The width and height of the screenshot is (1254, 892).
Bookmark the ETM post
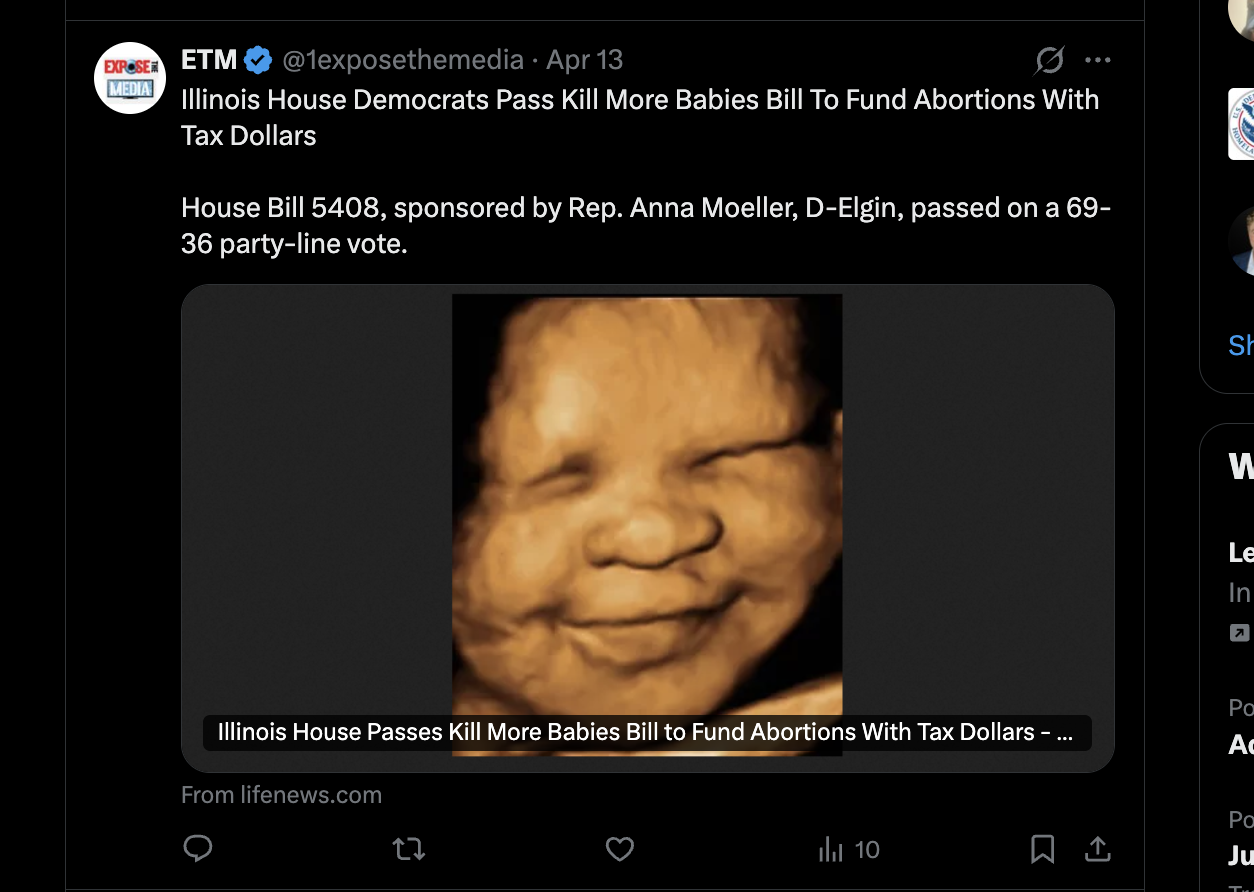tap(1042, 849)
